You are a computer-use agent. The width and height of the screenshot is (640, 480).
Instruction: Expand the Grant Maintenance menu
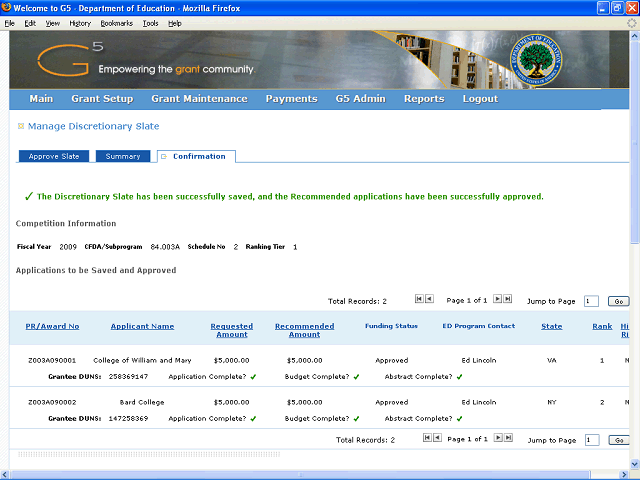pyautogui.click(x=199, y=99)
